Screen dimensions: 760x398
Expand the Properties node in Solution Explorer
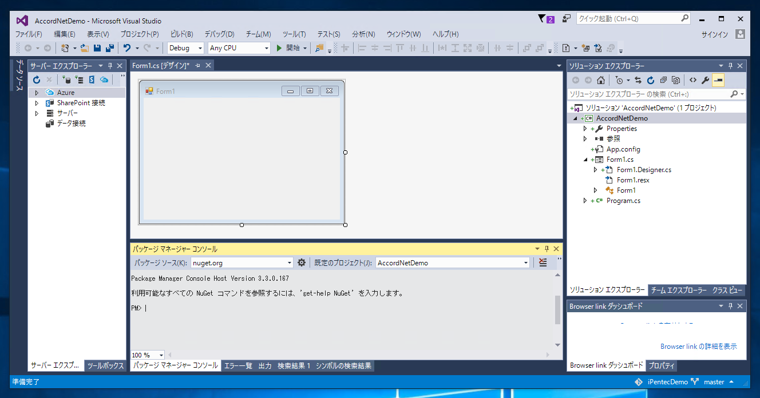point(585,128)
